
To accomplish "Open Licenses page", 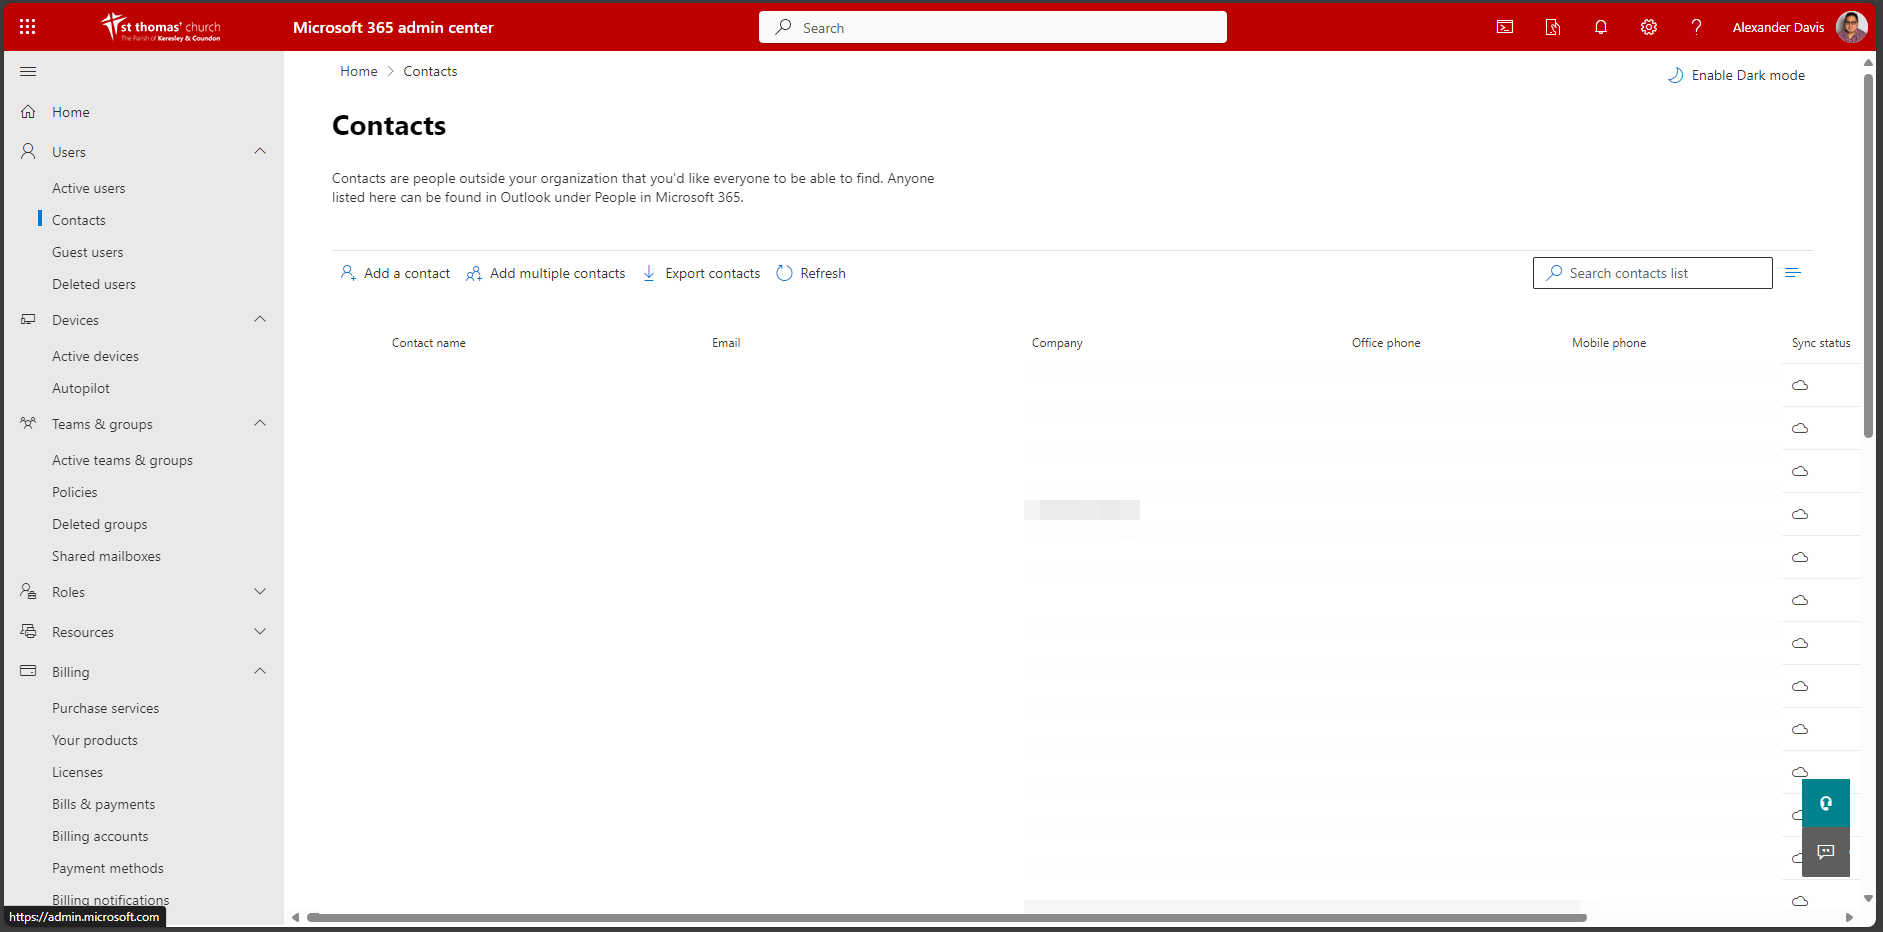I will point(78,772).
